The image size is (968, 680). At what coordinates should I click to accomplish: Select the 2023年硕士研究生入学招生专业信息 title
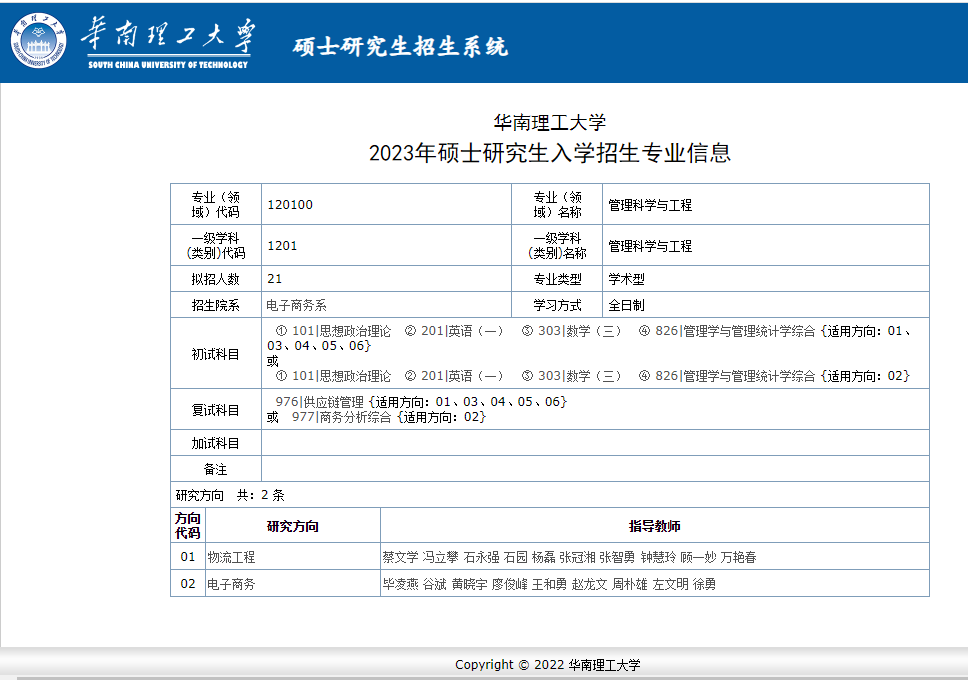[549, 153]
